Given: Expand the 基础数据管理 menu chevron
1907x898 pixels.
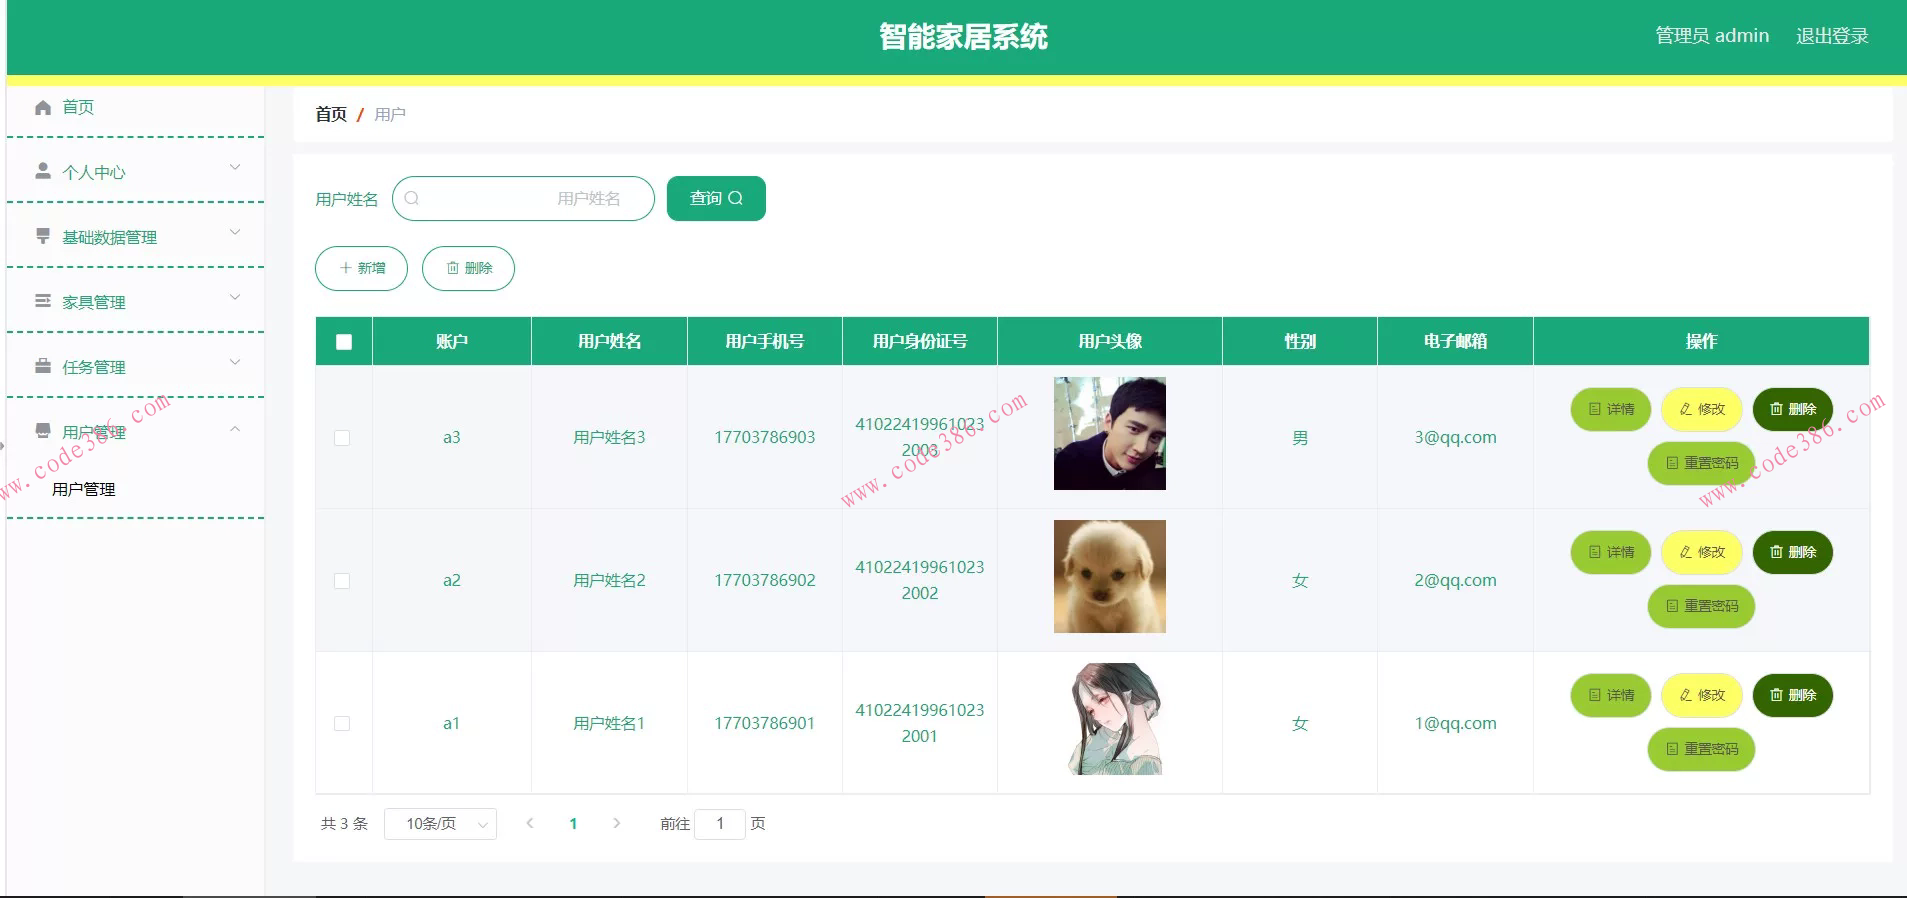Looking at the screenshot, I should [x=235, y=232].
